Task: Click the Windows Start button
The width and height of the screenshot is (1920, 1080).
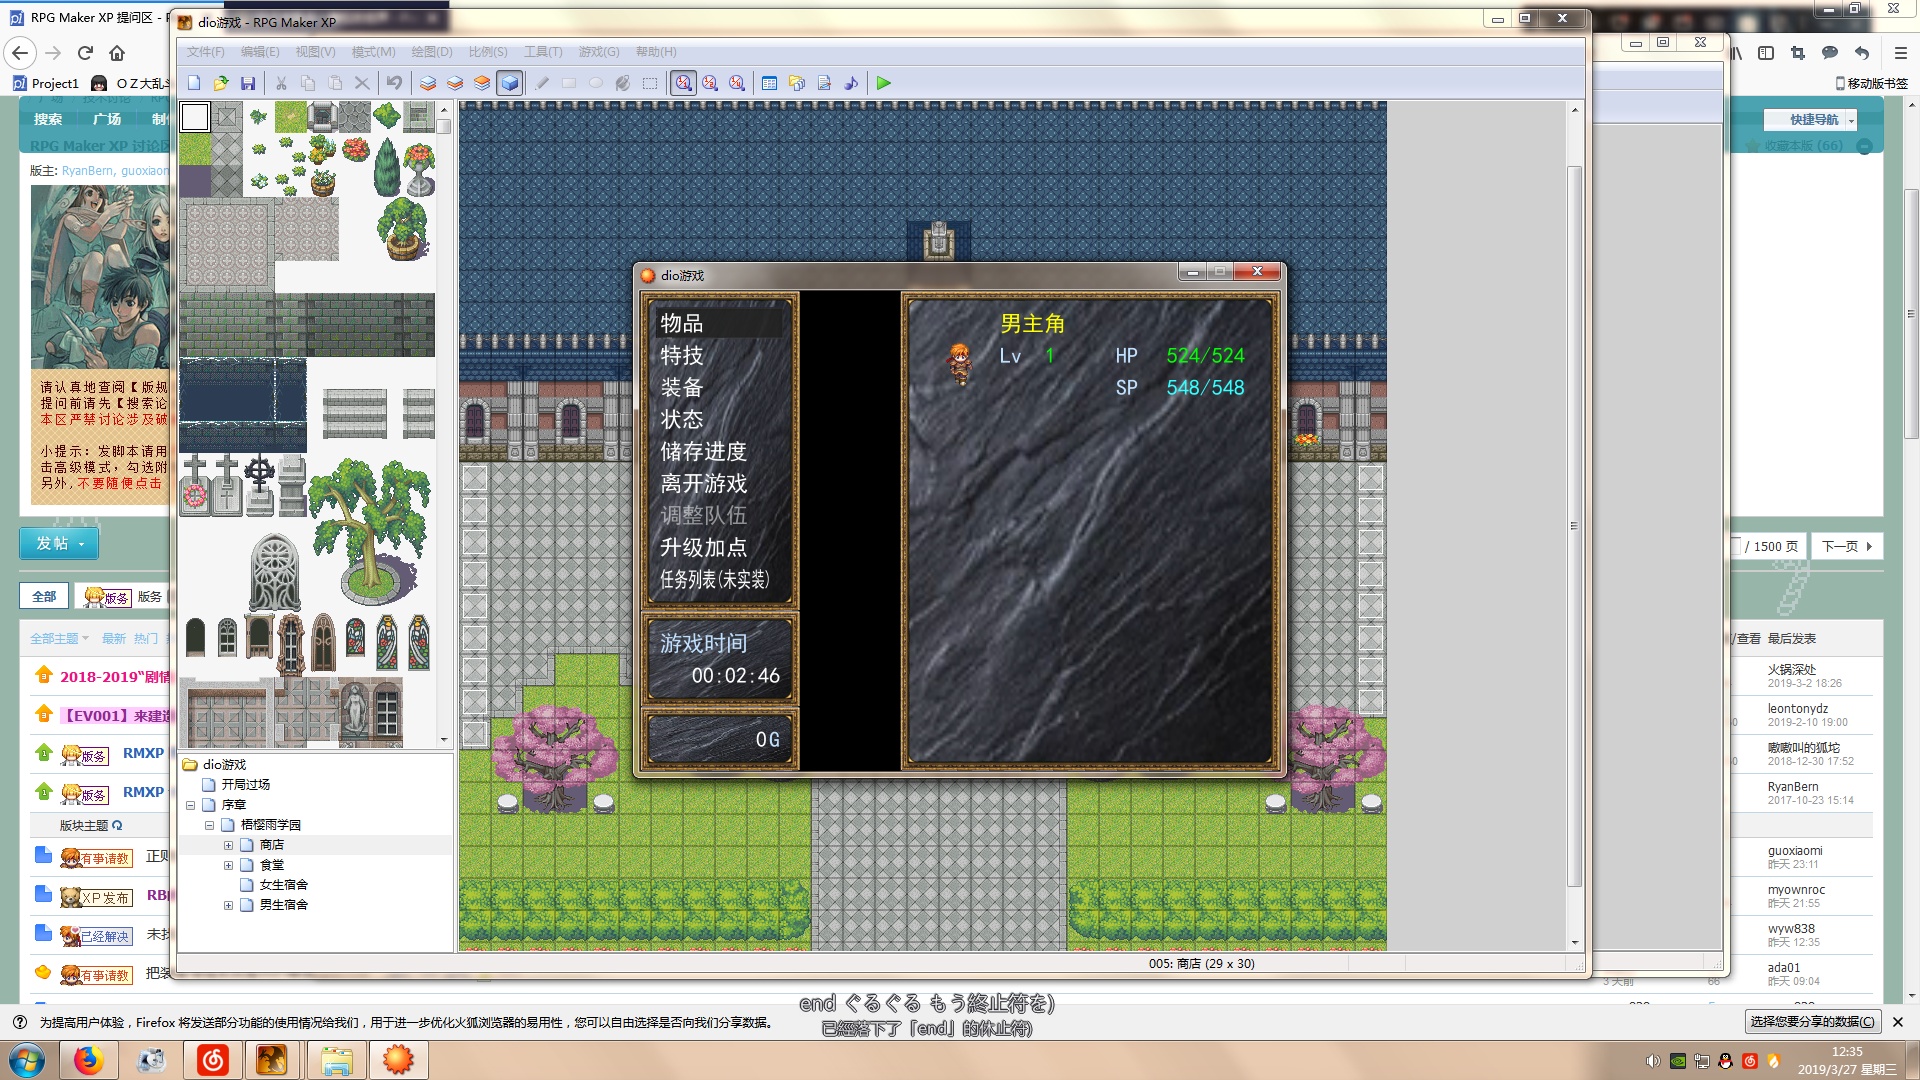Action: click(x=27, y=1060)
